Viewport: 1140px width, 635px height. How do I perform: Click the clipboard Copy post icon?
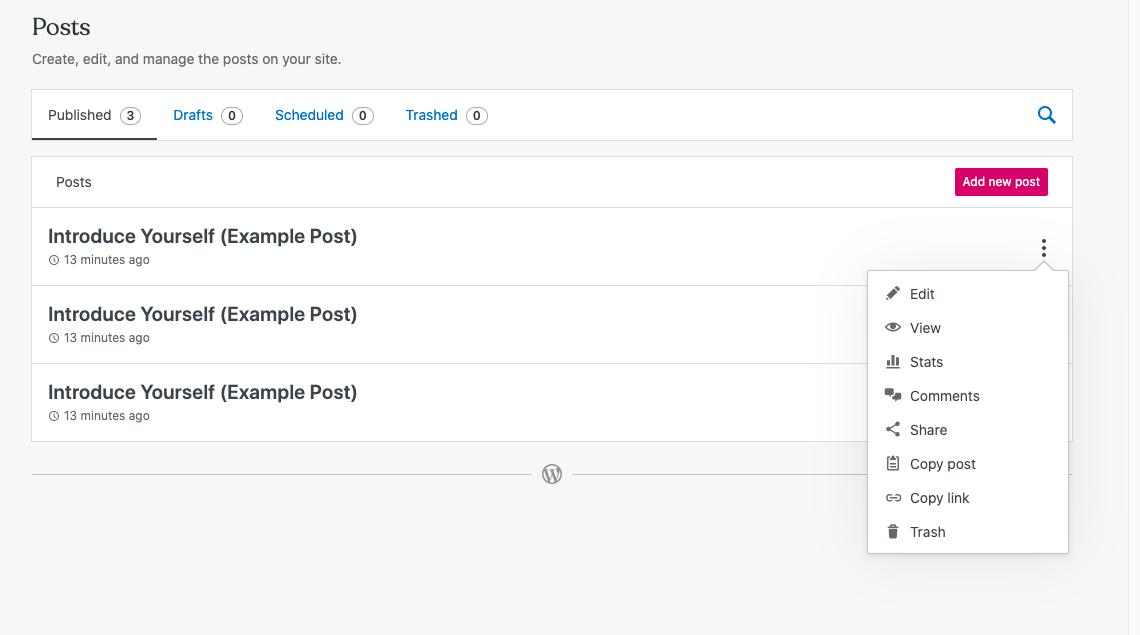[x=893, y=464]
